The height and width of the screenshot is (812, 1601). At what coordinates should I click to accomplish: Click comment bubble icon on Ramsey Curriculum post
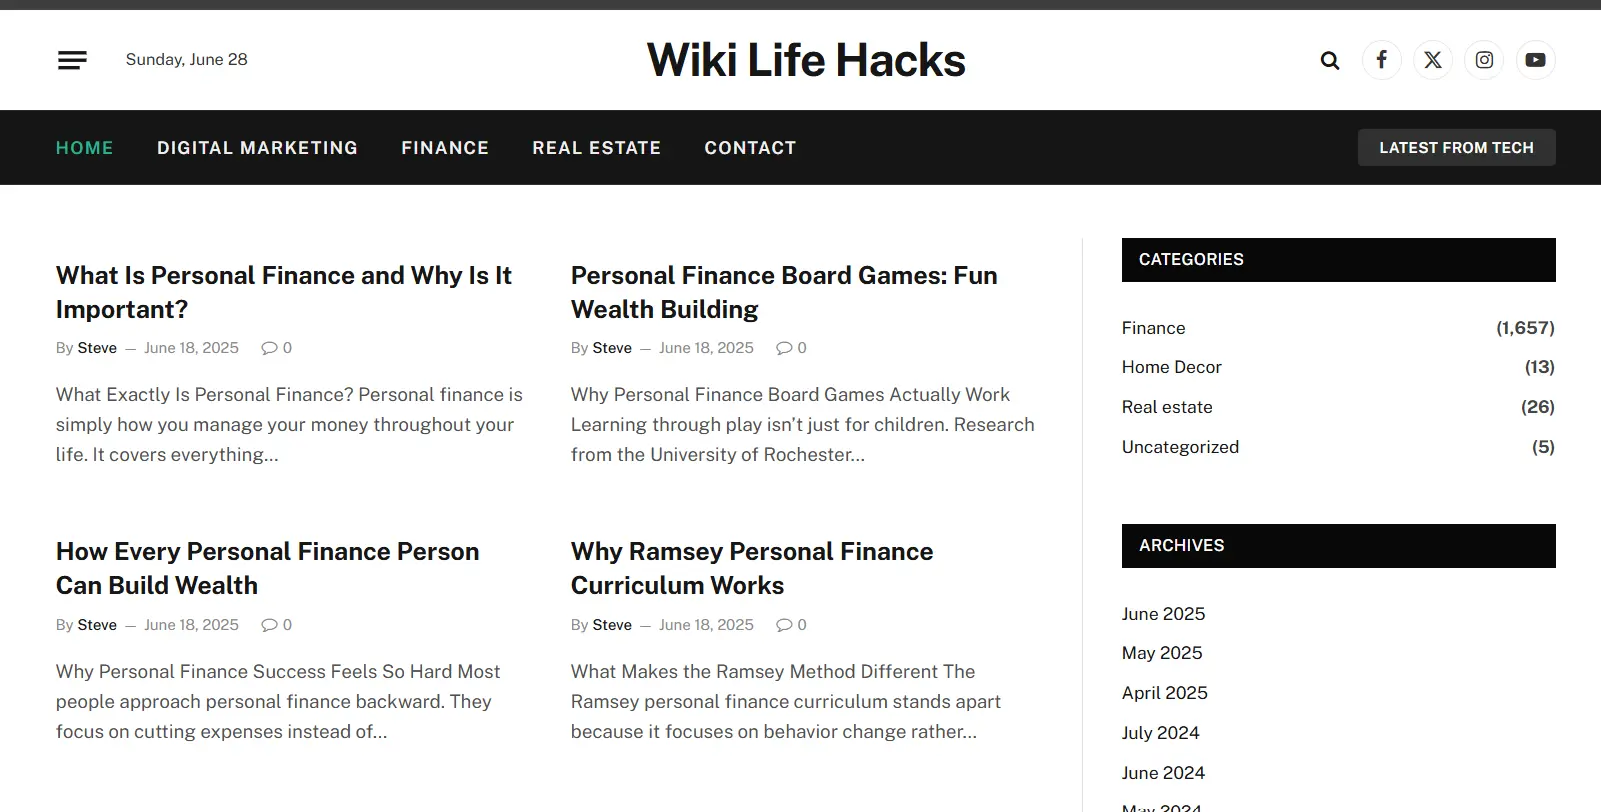coord(784,625)
